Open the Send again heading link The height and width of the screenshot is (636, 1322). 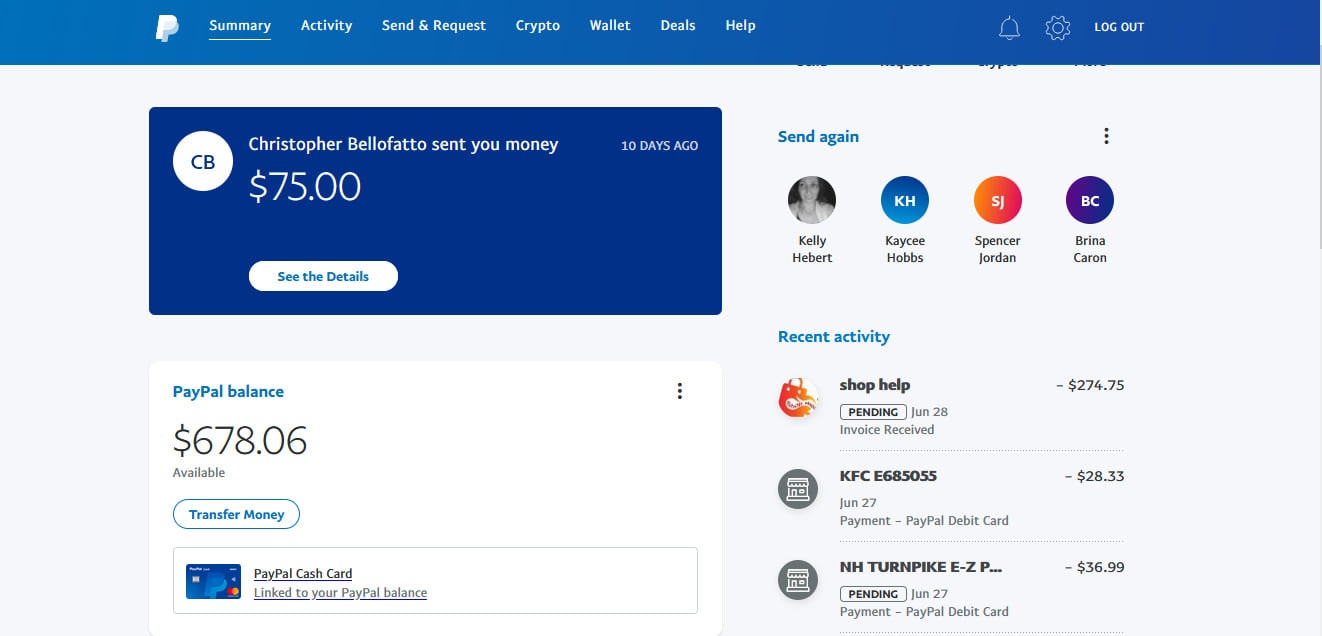(x=818, y=137)
